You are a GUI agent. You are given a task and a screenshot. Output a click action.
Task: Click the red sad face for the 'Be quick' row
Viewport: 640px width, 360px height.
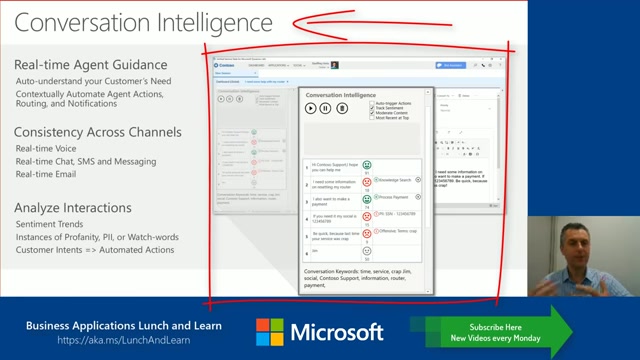[367, 233]
